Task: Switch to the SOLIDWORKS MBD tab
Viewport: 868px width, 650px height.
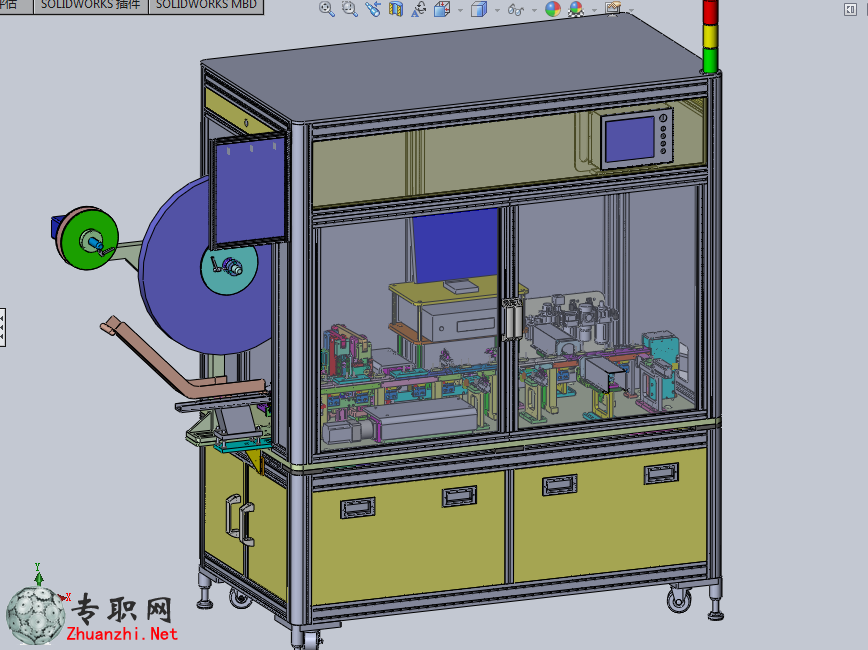Action: point(206,6)
